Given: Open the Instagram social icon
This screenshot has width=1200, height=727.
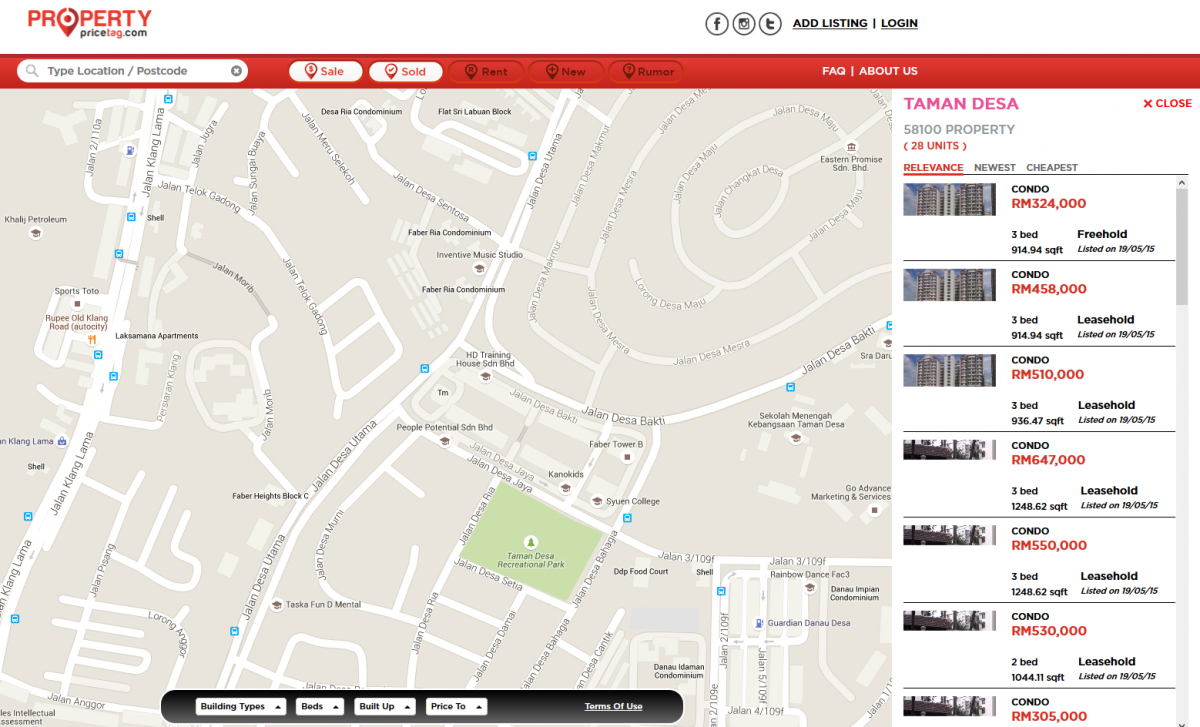Looking at the screenshot, I should [743, 24].
